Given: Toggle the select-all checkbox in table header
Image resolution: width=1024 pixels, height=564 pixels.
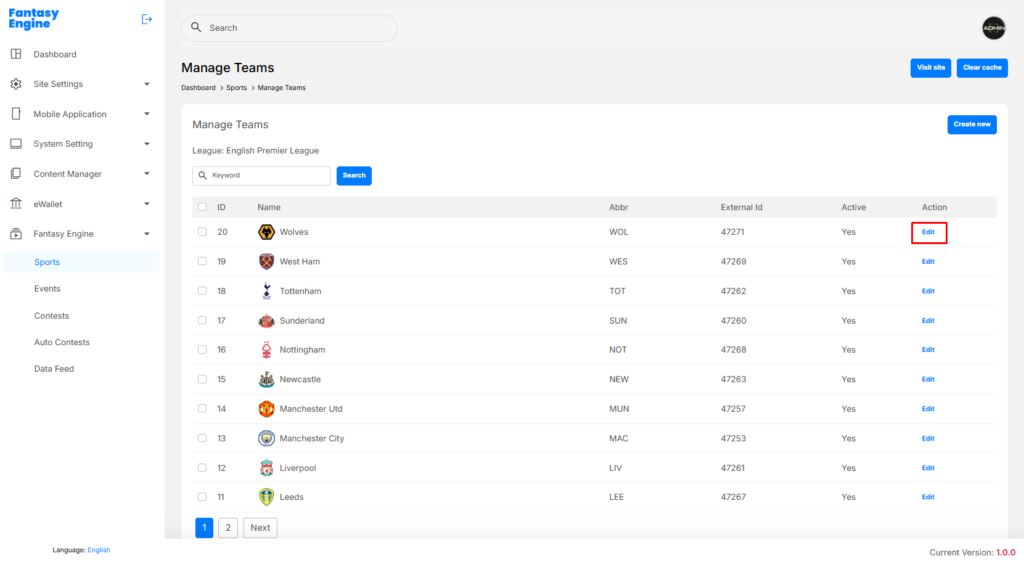Looking at the screenshot, I should (202, 207).
